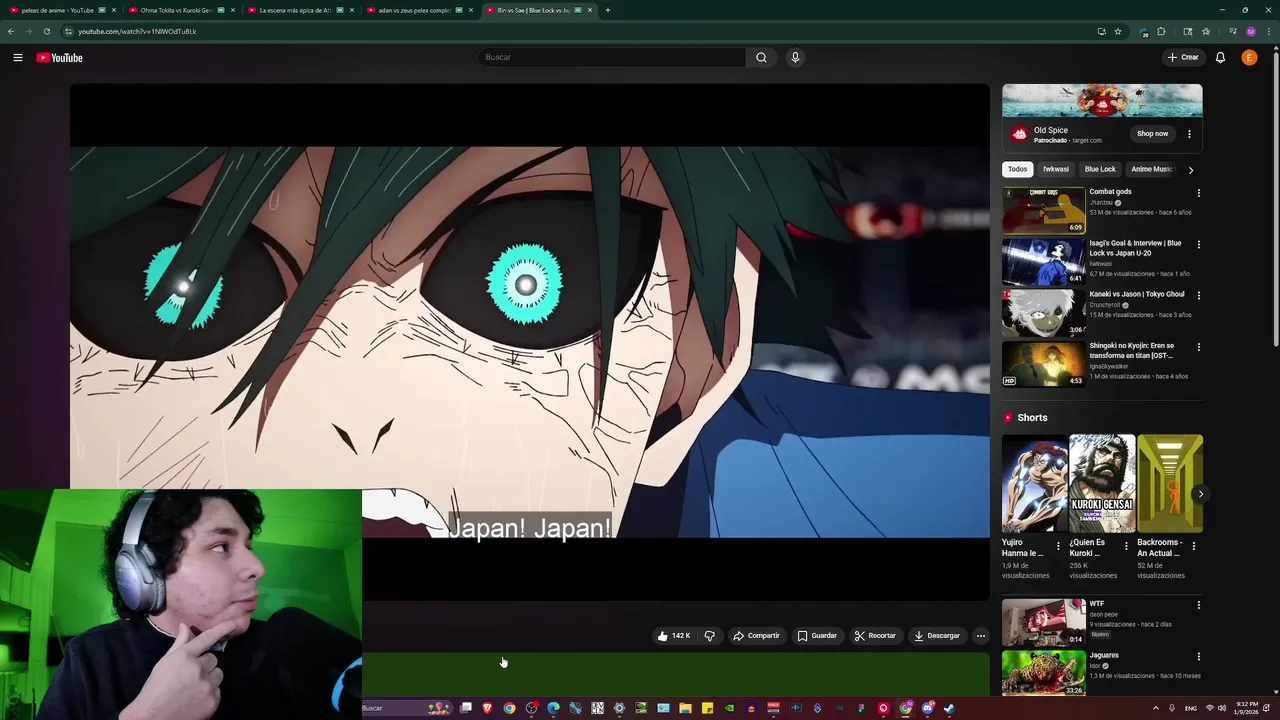Open the Combat gods video thumbnail
The width and height of the screenshot is (1280, 720).
point(1043,210)
